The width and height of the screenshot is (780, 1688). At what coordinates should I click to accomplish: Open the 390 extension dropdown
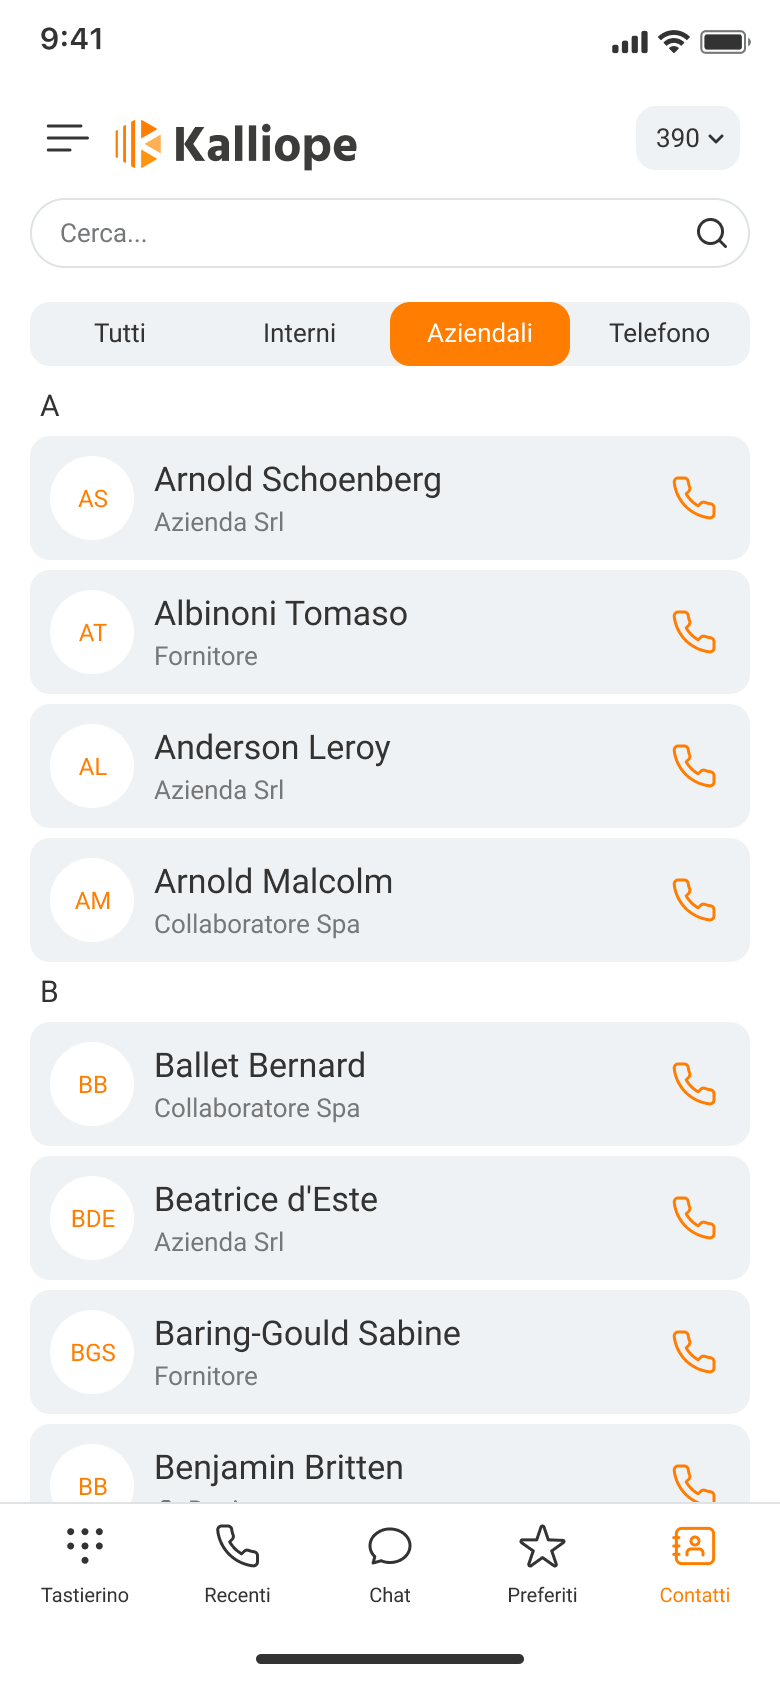(x=688, y=138)
